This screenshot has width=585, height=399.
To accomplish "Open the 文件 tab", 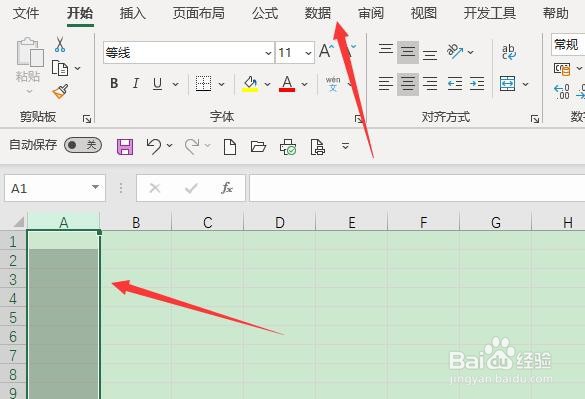I will 26,14.
